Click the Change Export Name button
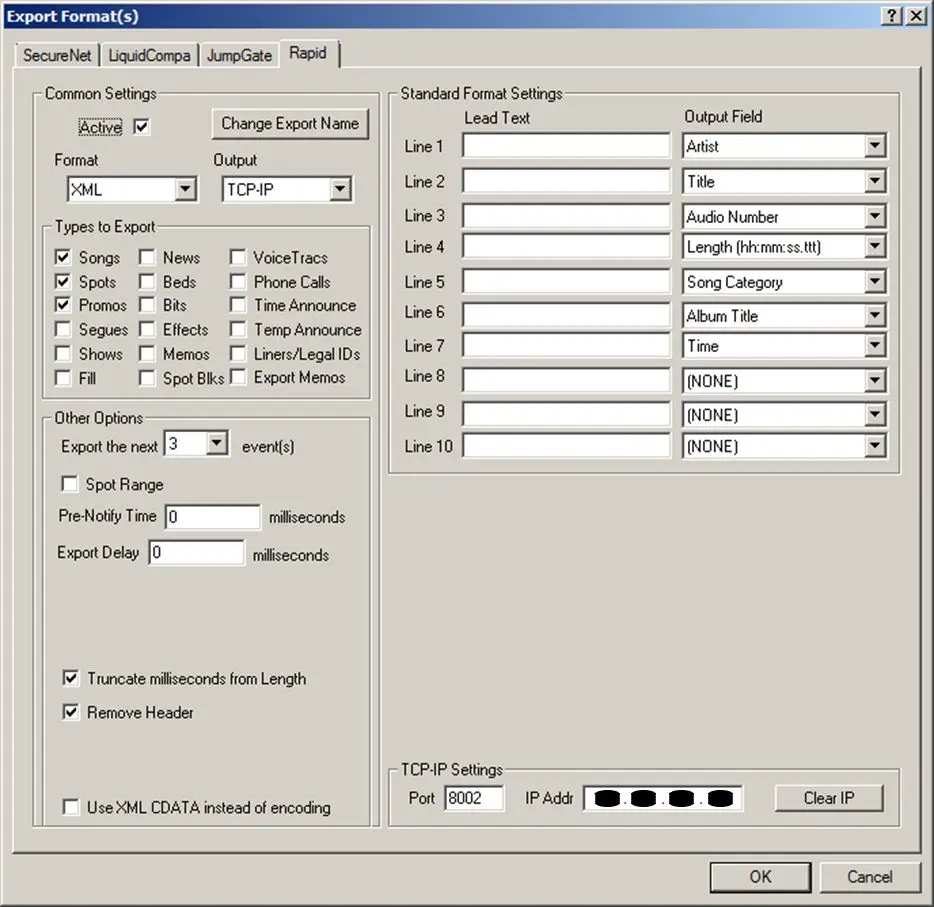The height and width of the screenshot is (907, 934). click(290, 123)
